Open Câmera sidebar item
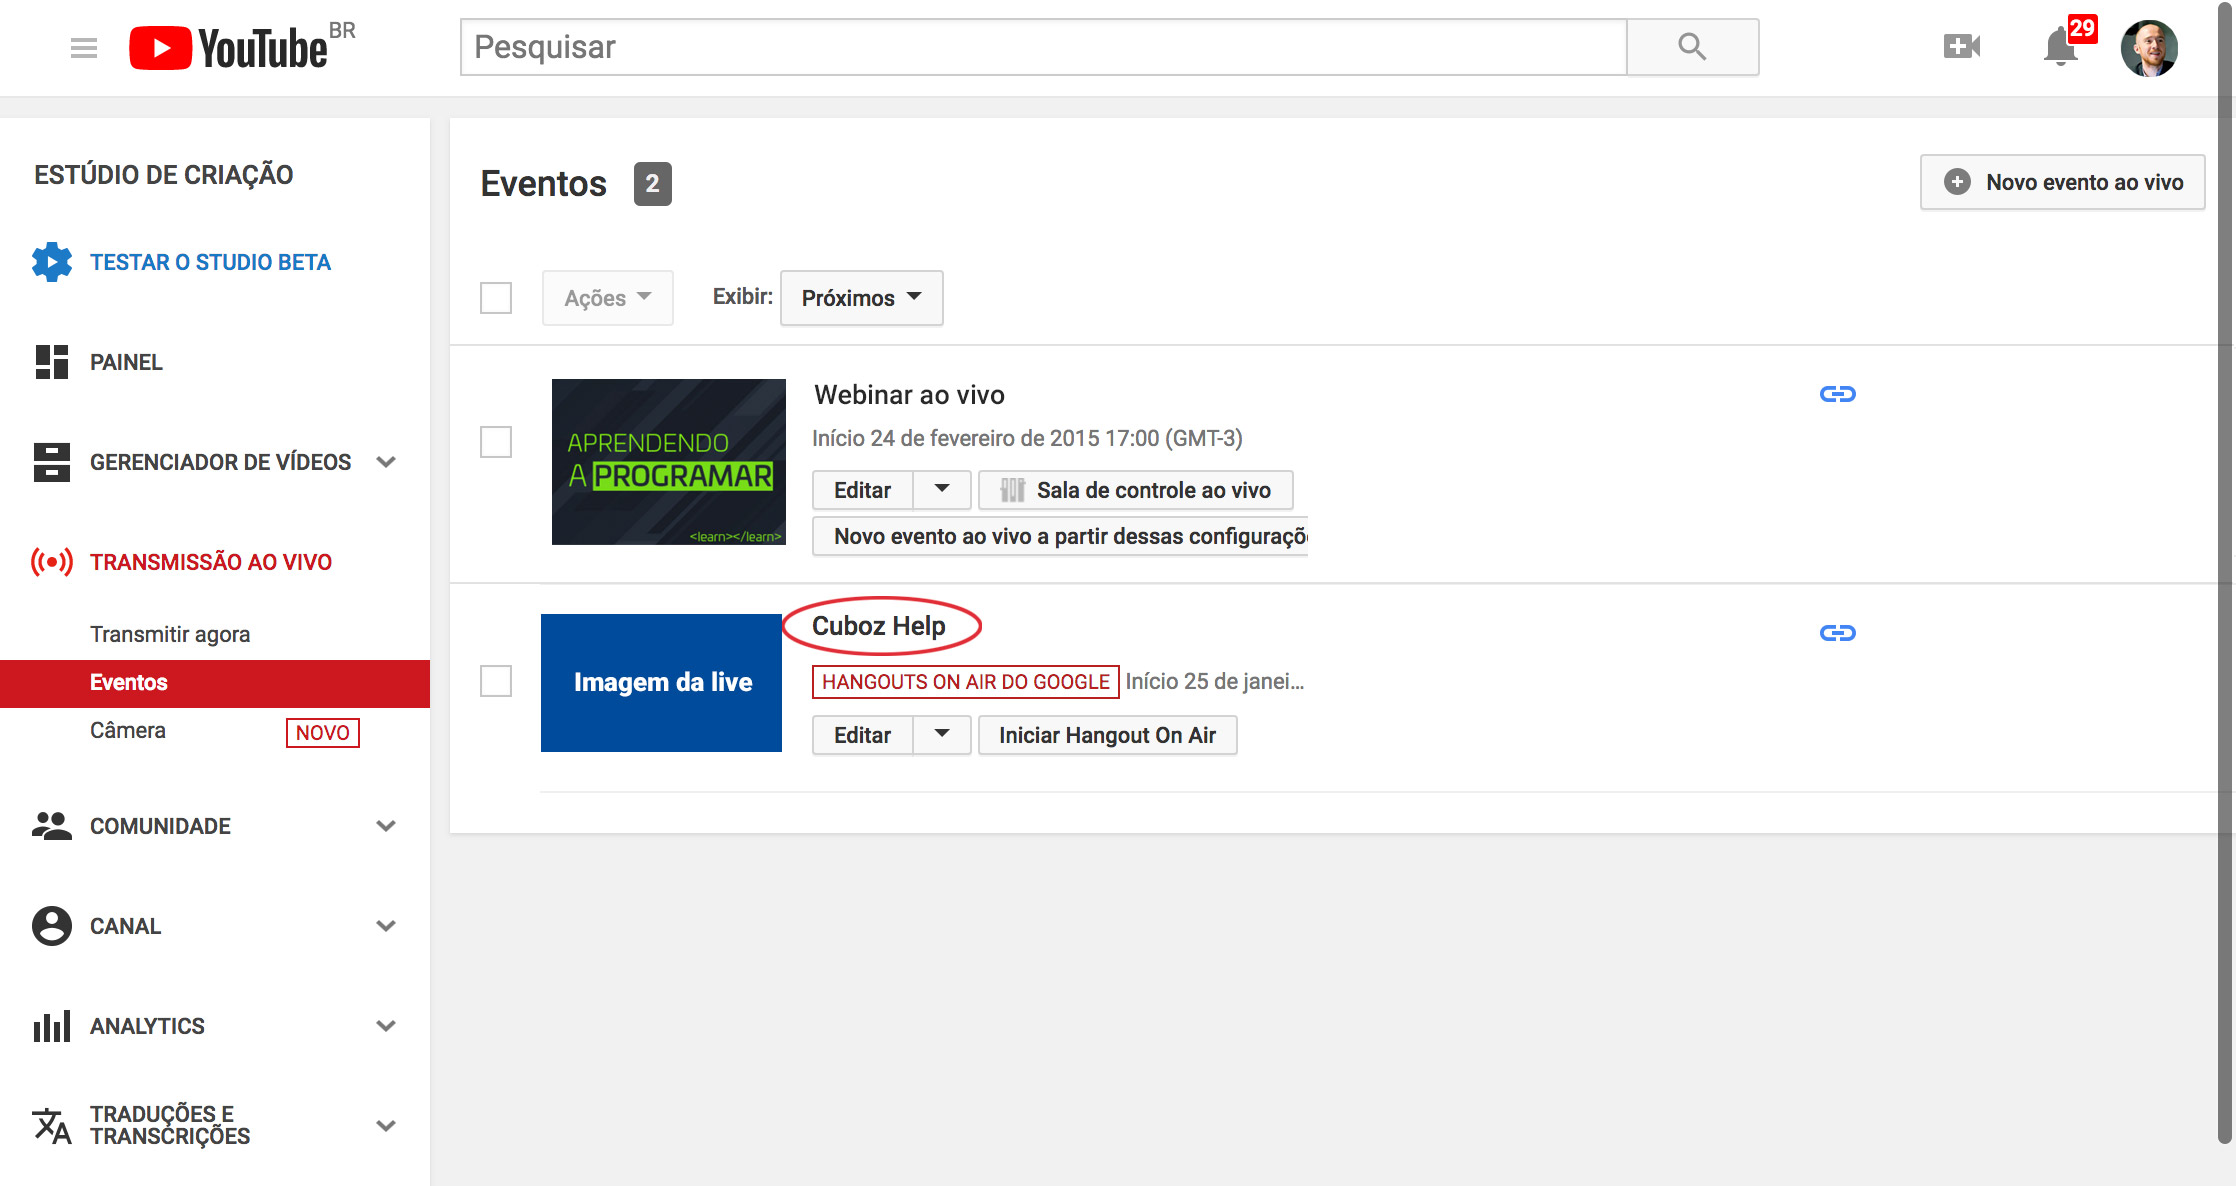 point(128,731)
